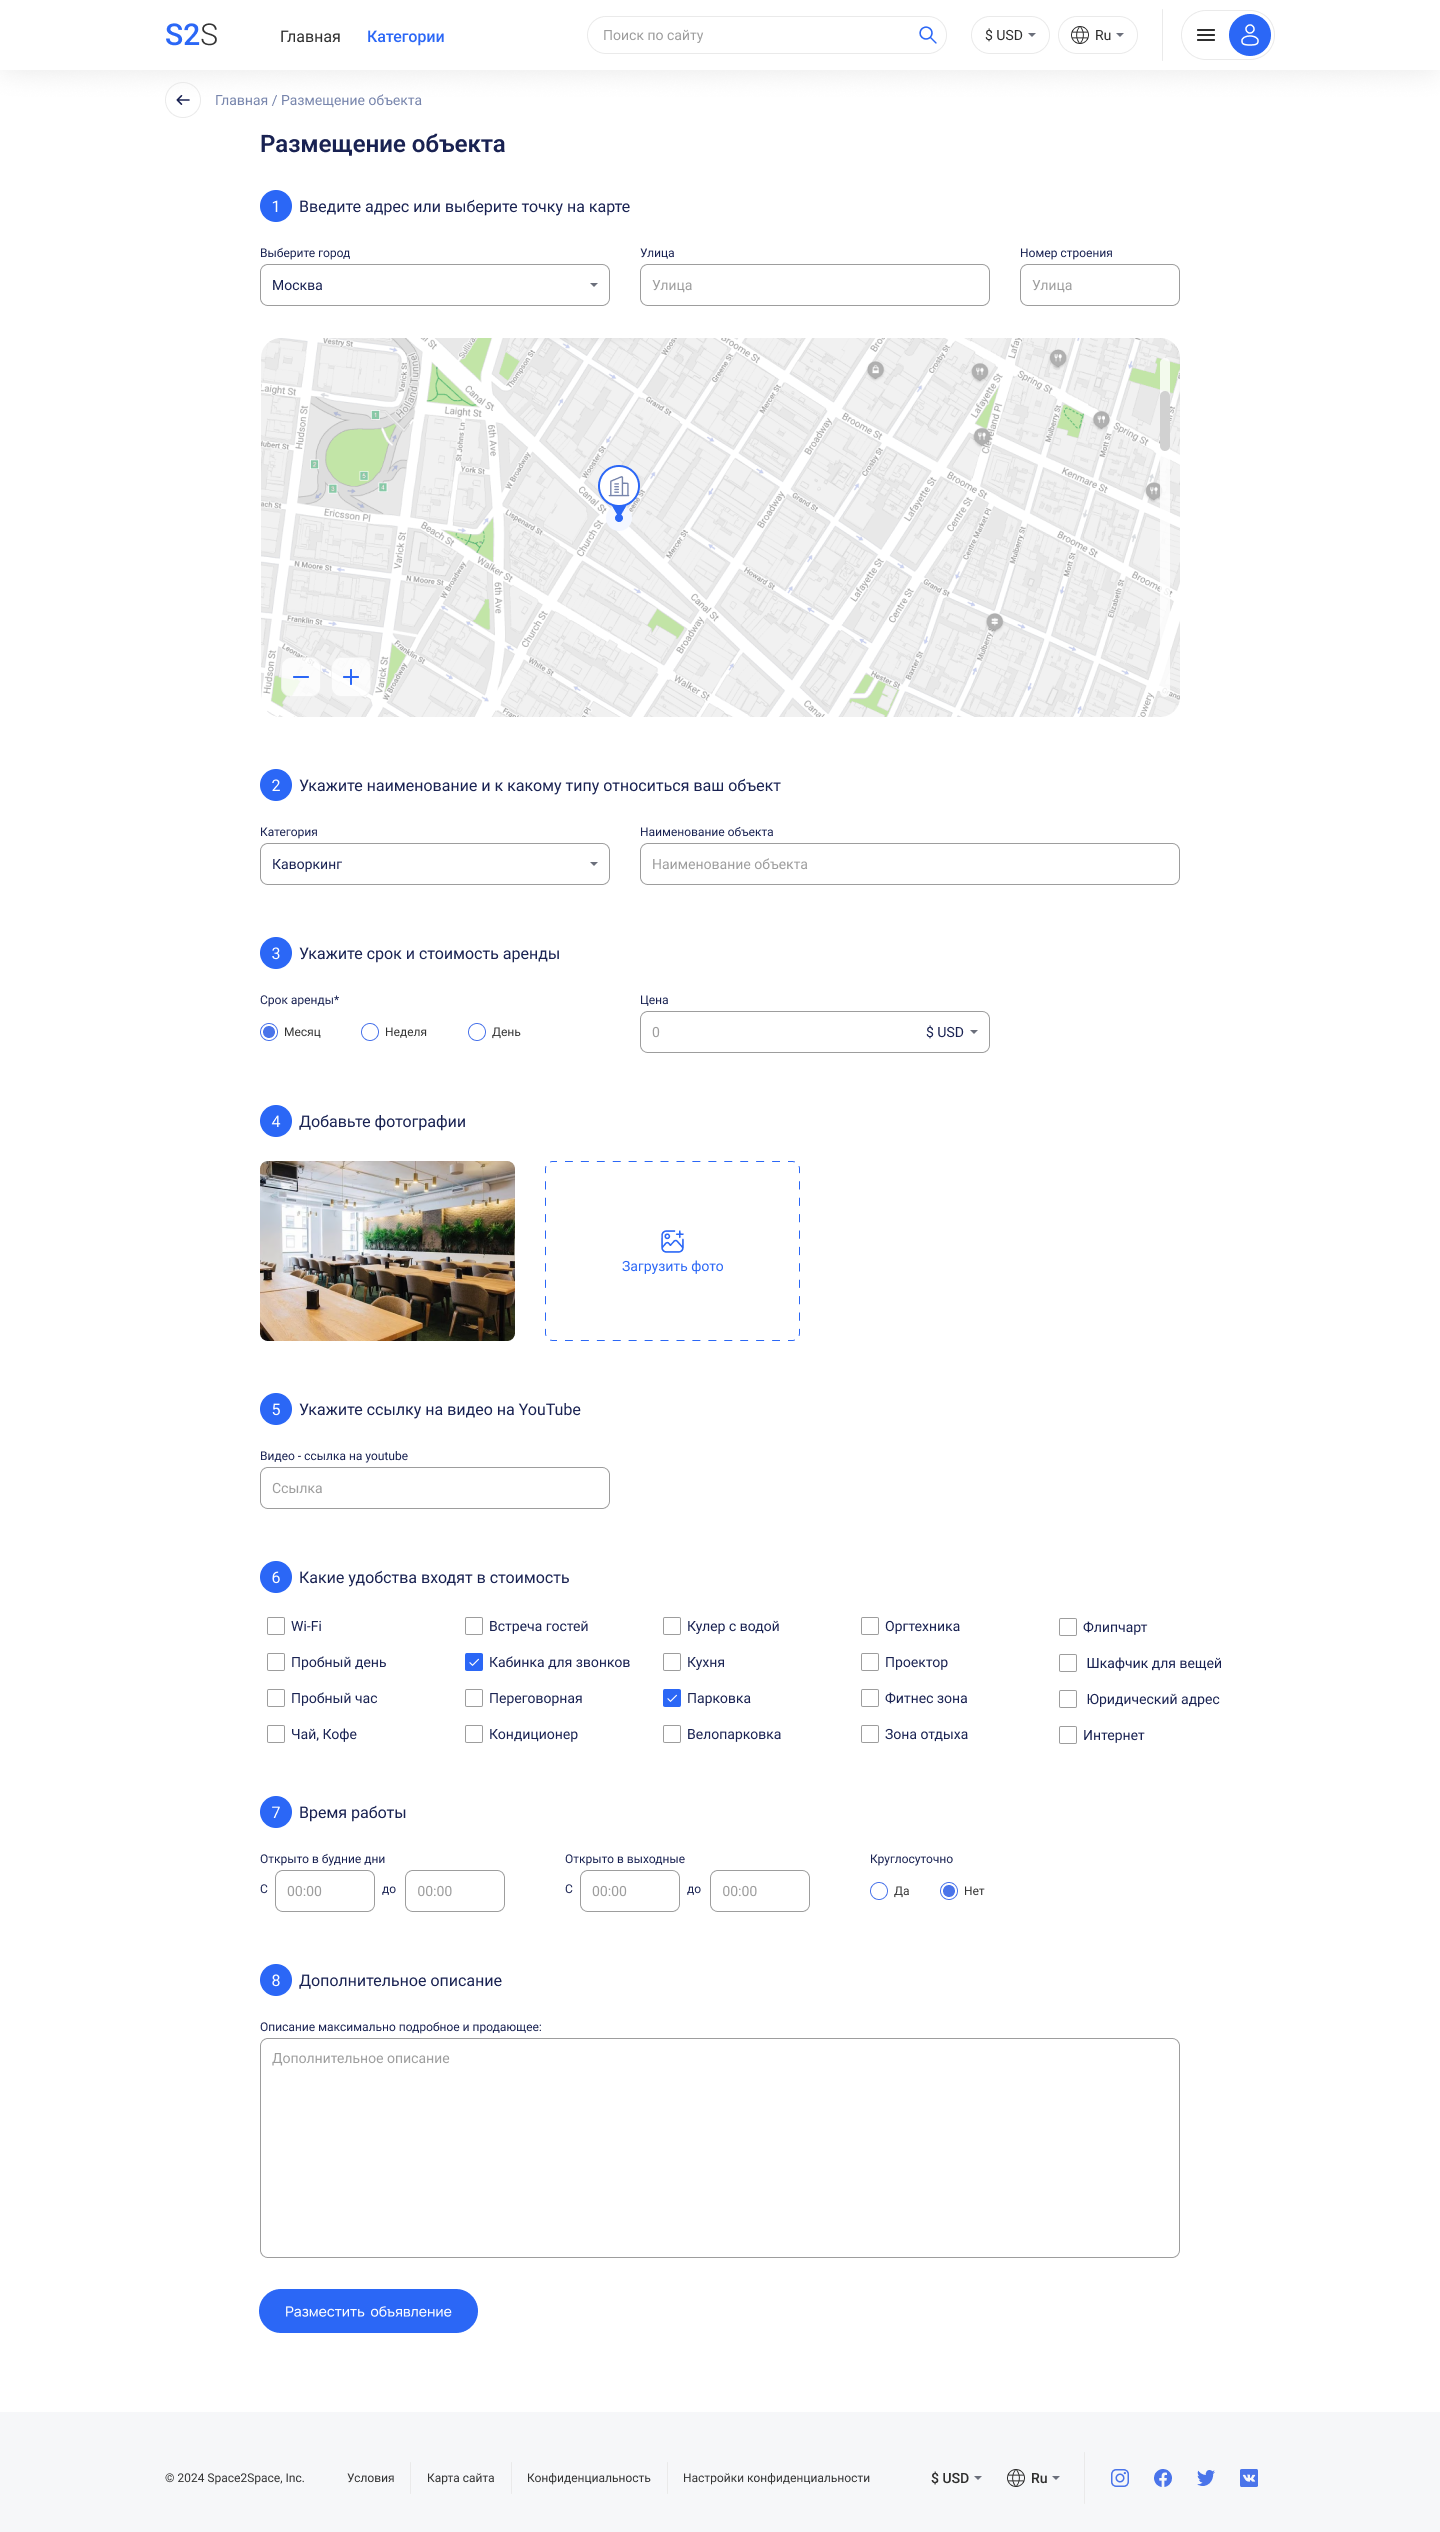Viewport: 1440px width, 2532px height.
Task: Enable the Wi-Fi amenity checkbox
Action: 276,1626
